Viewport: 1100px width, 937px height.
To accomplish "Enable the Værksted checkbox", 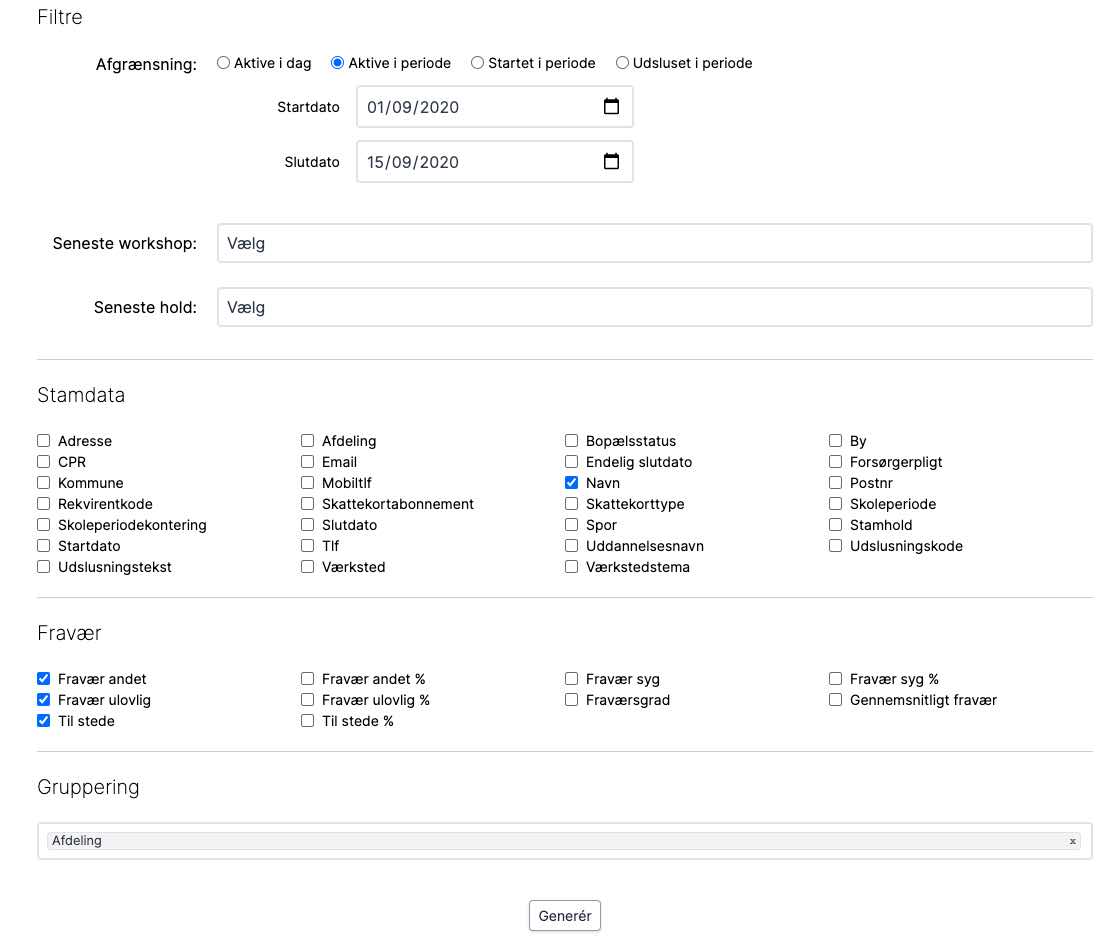I will pos(307,567).
